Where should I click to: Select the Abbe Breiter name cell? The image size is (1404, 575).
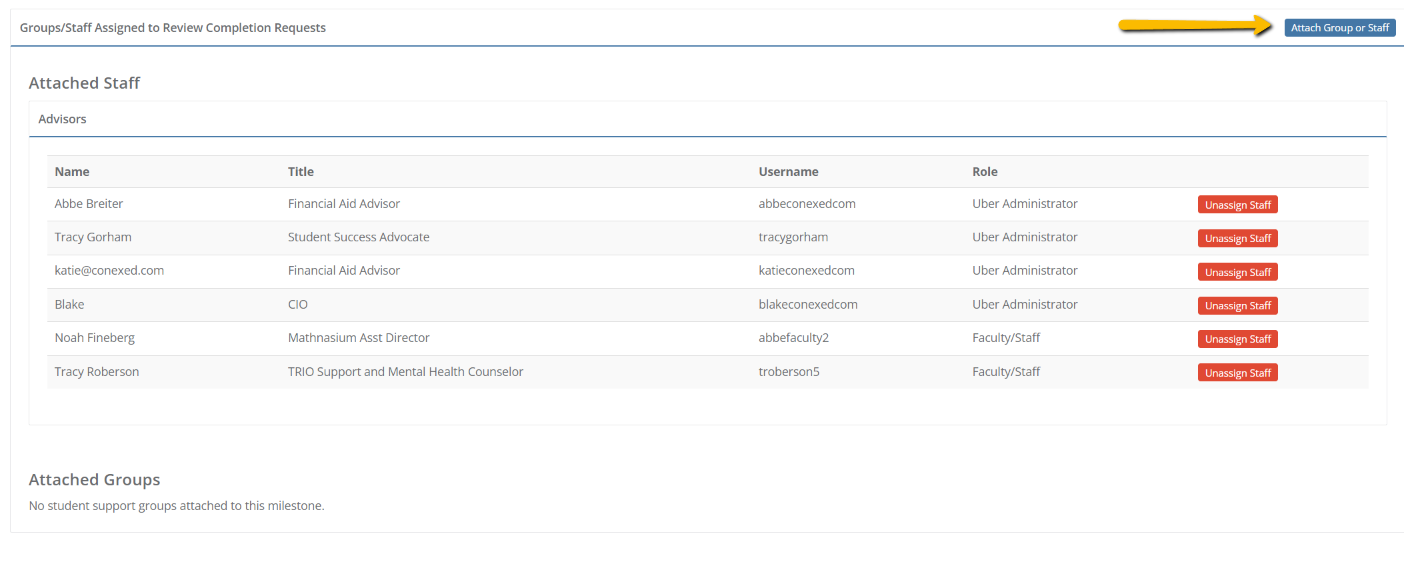pos(89,204)
